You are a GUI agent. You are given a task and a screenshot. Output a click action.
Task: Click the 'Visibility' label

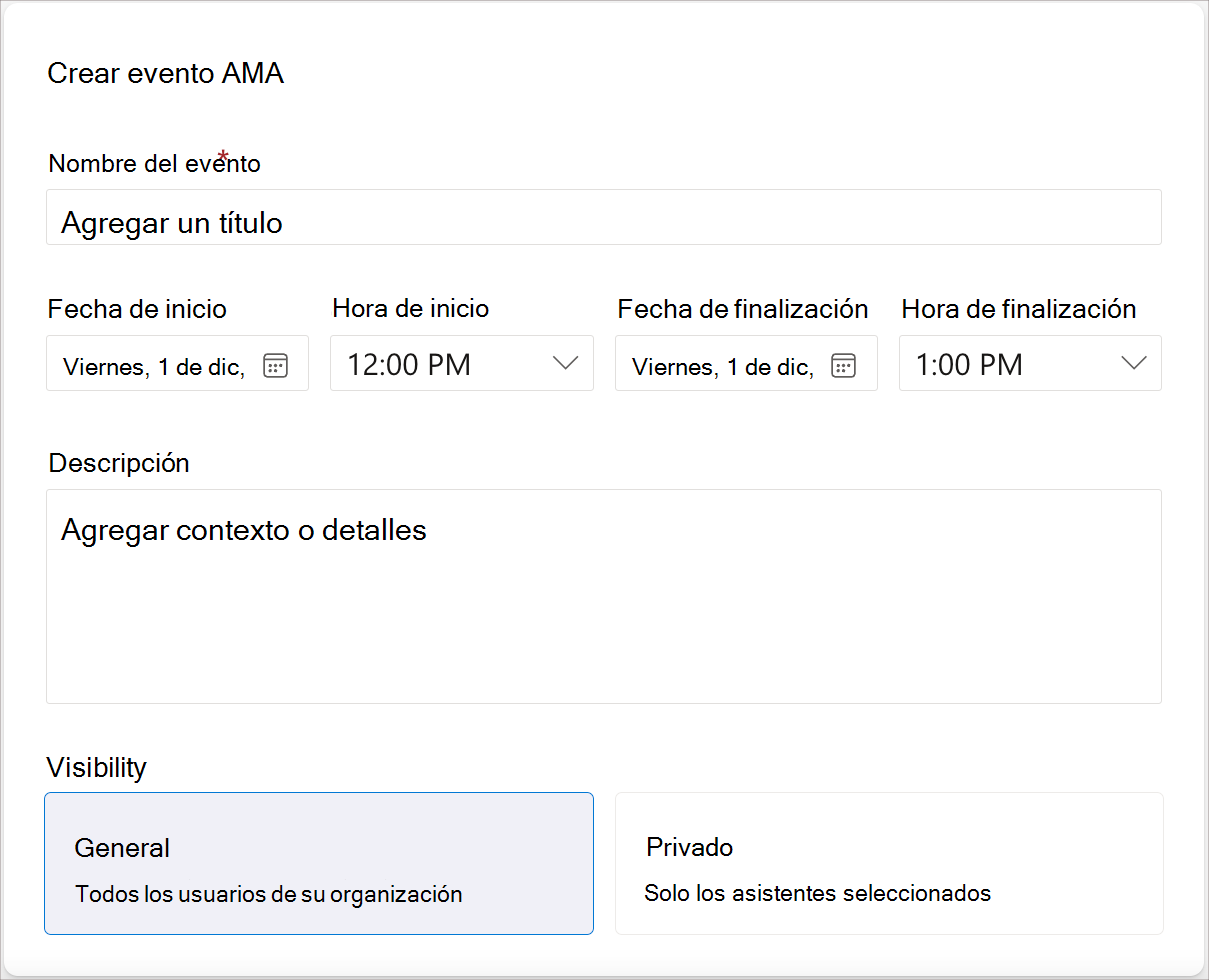tap(97, 768)
